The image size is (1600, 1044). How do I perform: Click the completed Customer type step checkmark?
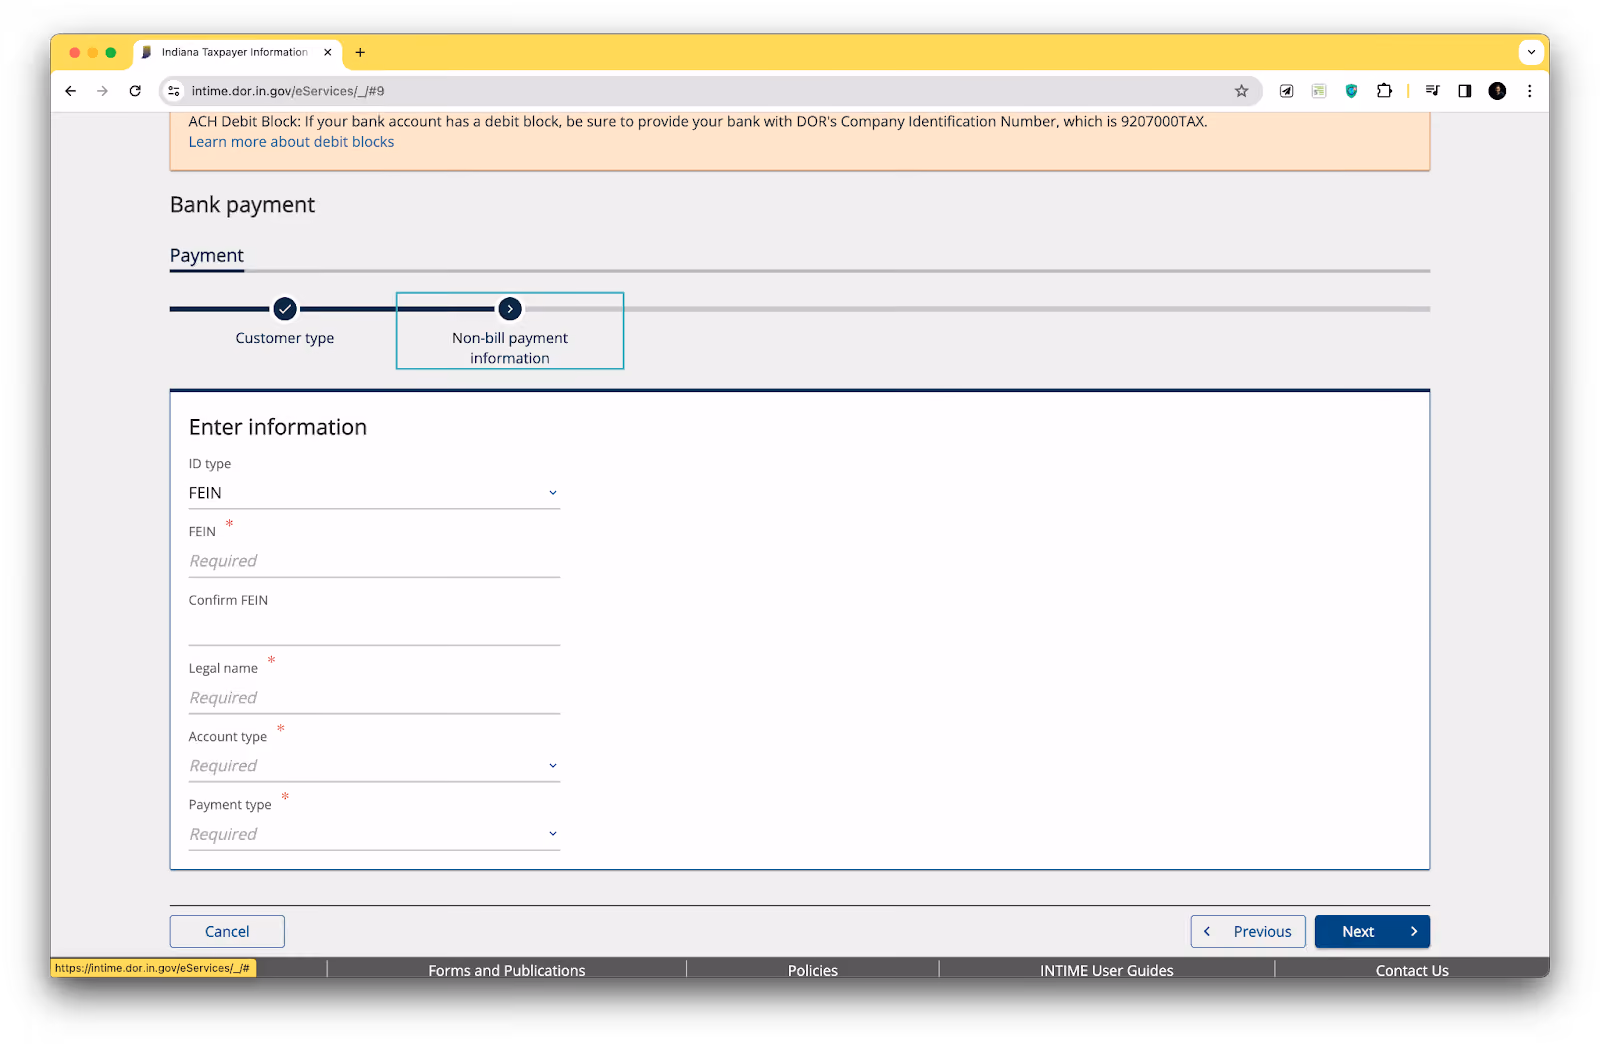click(285, 309)
